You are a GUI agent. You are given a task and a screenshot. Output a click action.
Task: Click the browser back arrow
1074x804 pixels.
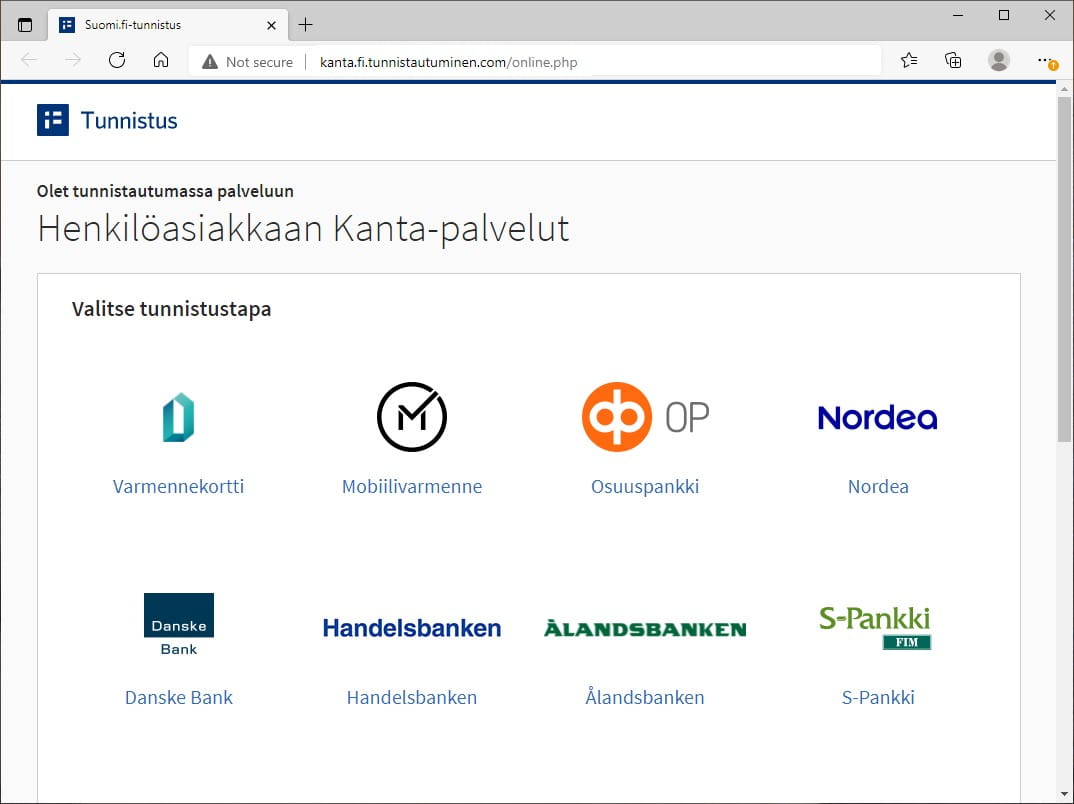(29, 60)
